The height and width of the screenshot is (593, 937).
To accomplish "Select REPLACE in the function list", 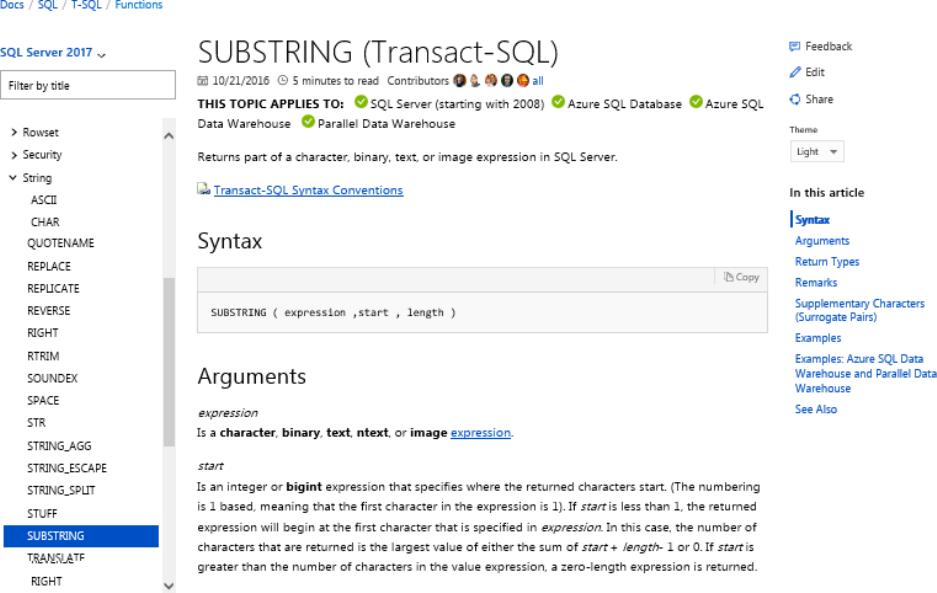I will click(49, 266).
